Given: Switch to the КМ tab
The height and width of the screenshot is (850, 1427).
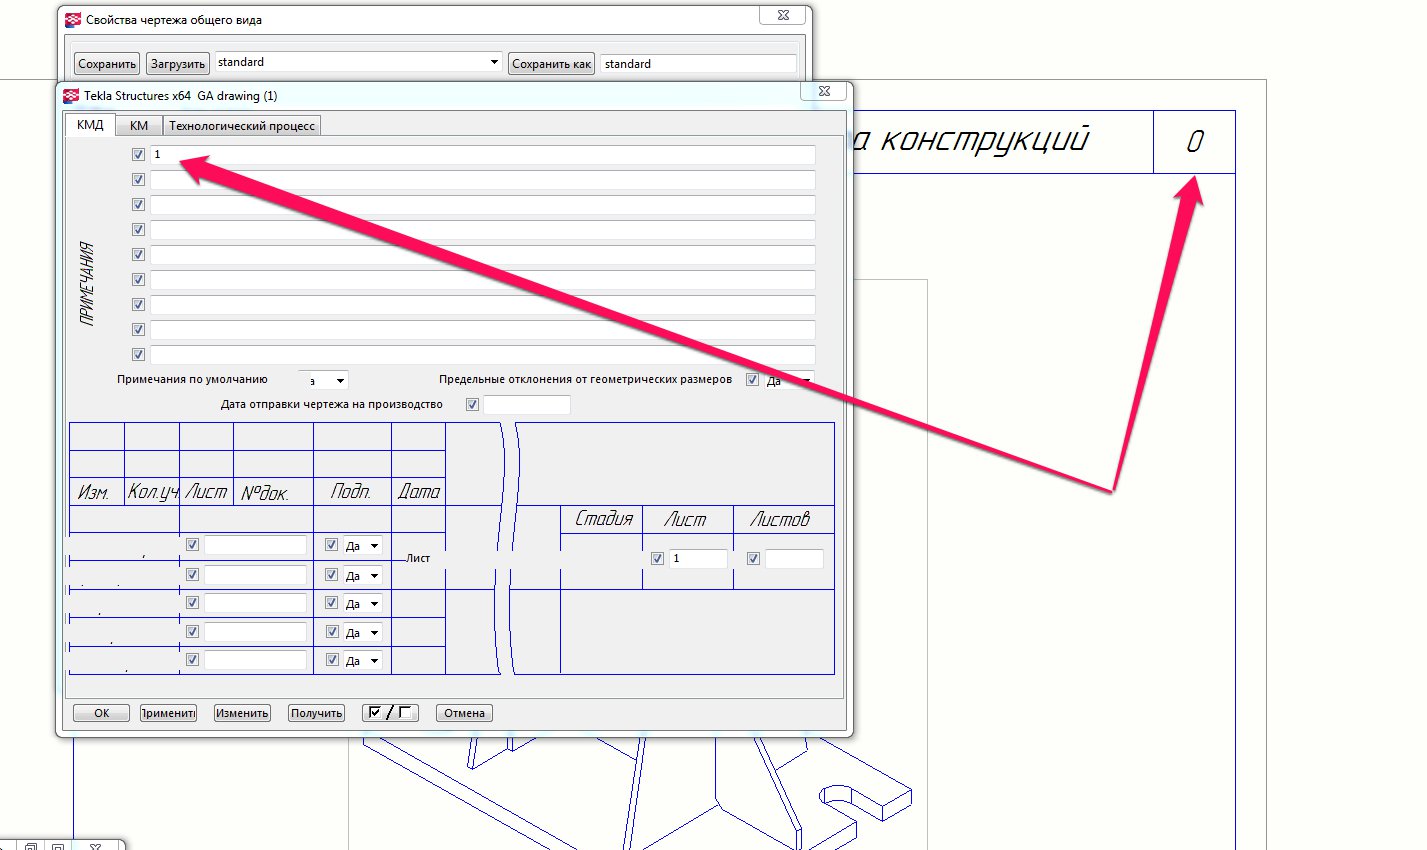Looking at the screenshot, I should tap(139, 126).
